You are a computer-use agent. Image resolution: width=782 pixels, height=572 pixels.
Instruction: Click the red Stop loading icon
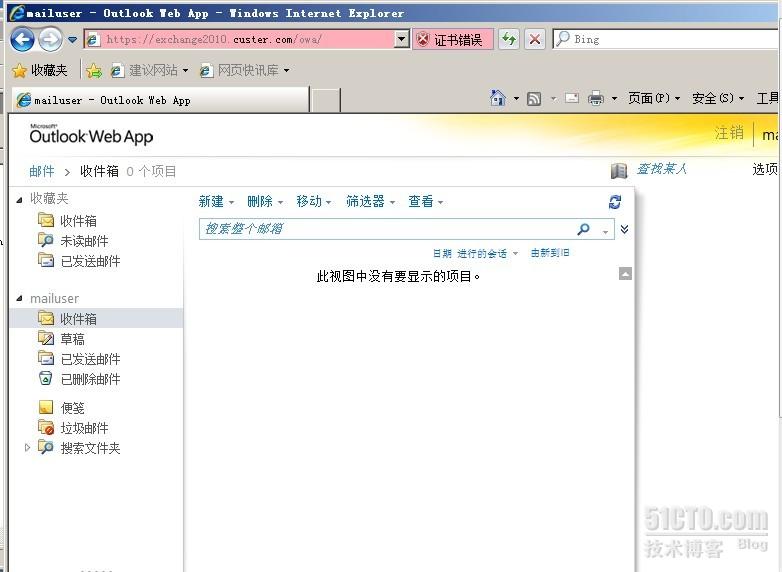535,39
